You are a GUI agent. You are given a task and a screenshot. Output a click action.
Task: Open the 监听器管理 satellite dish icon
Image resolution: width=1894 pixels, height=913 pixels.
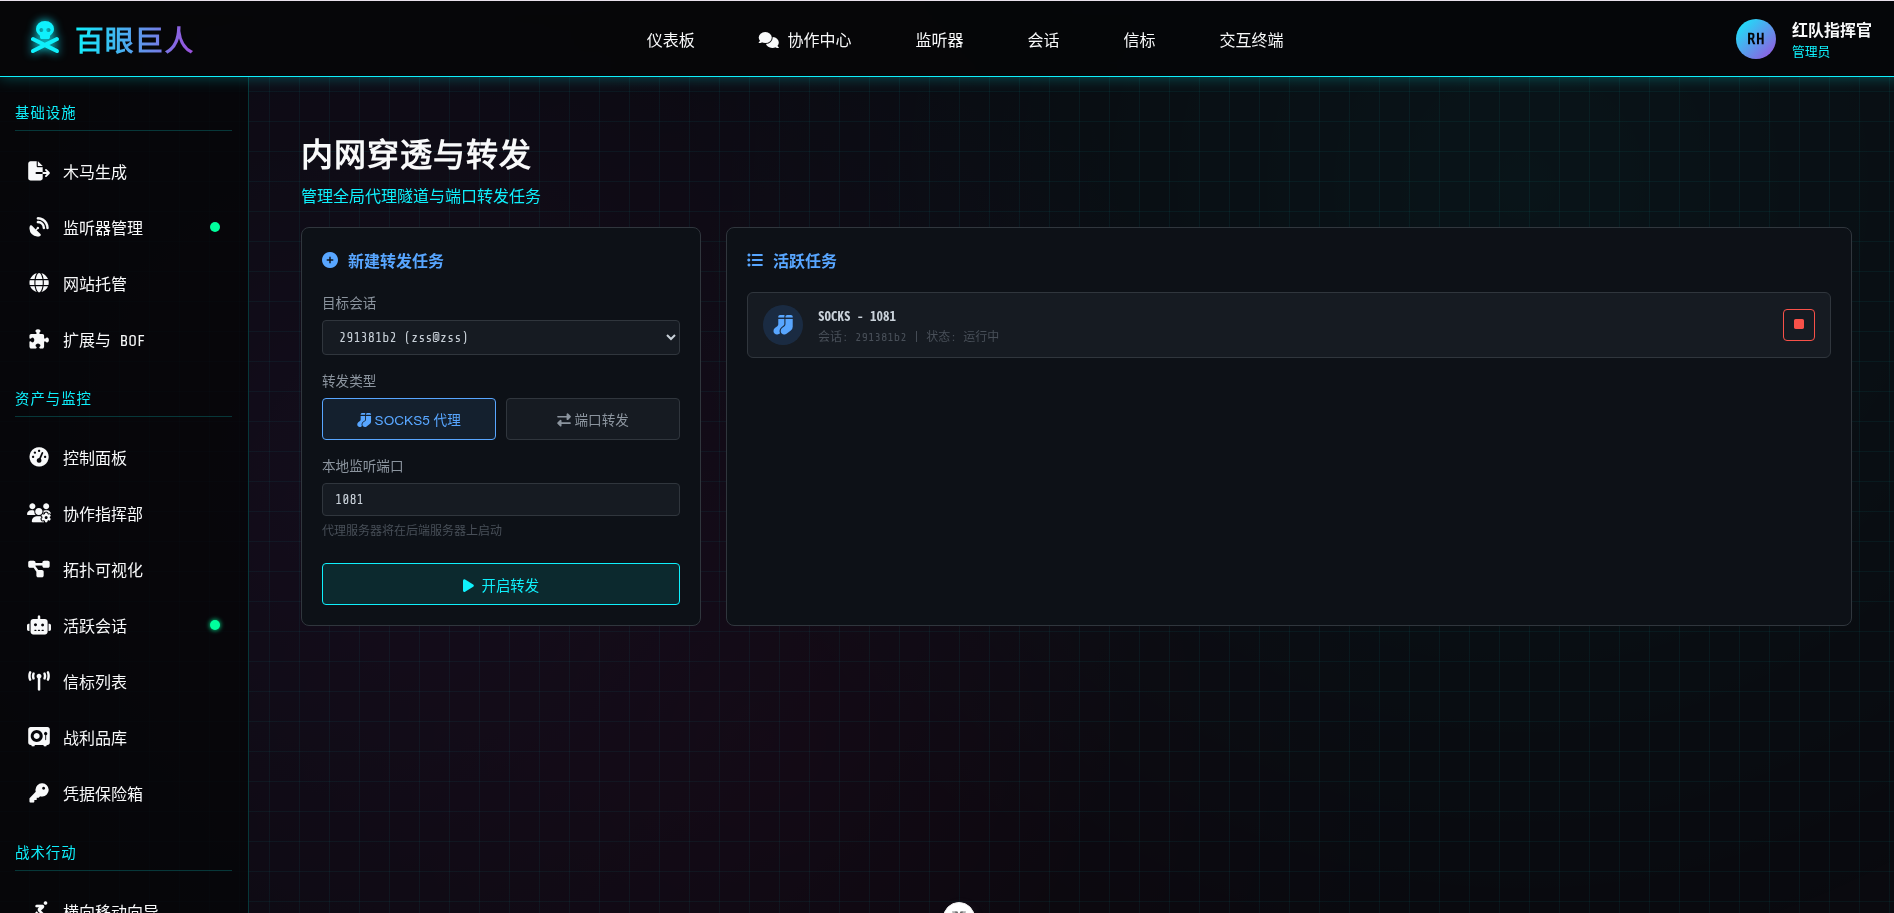38,228
